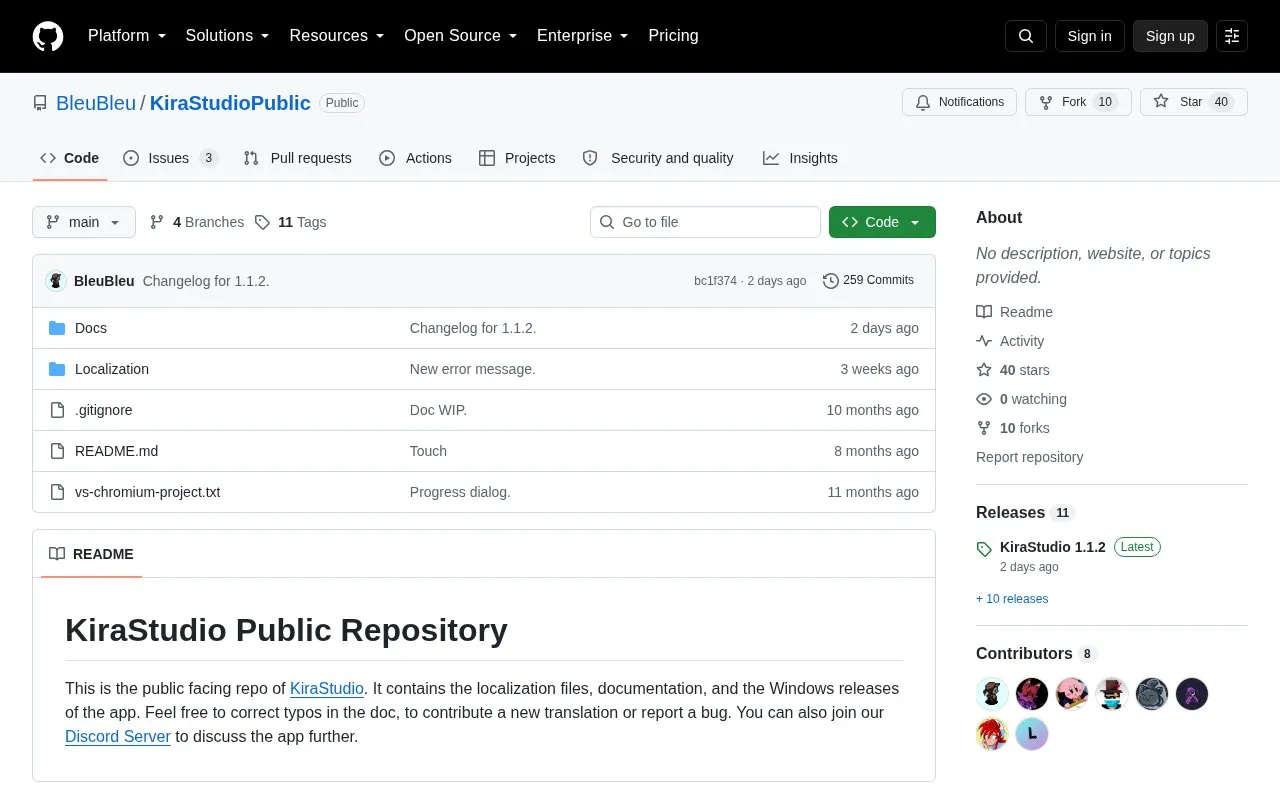View the 10 forks link in About
The width and height of the screenshot is (1280, 800).
1013,428
